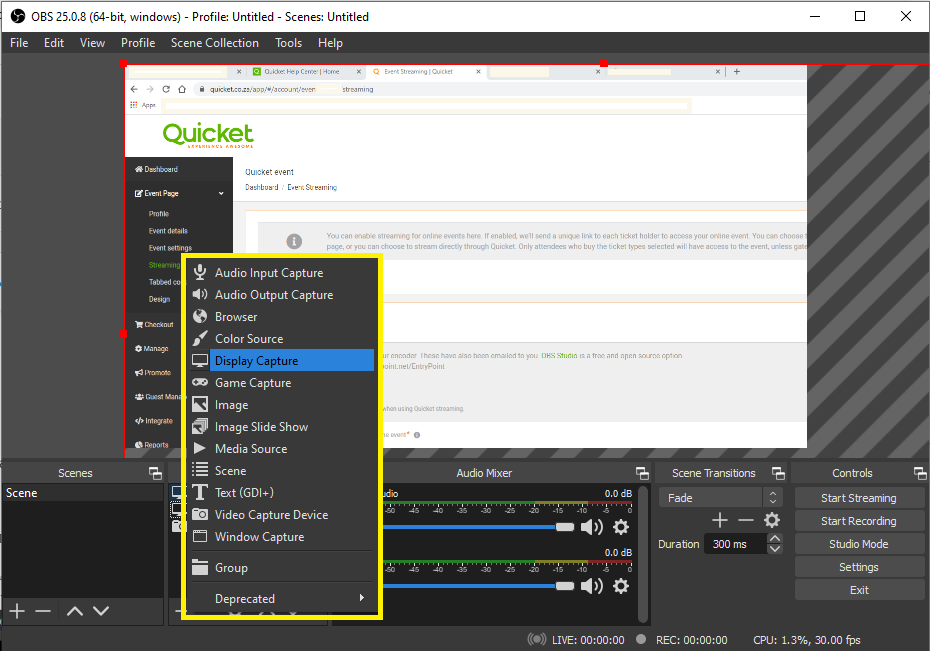
Task: Open lower audio channel settings gear
Action: click(x=620, y=586)
